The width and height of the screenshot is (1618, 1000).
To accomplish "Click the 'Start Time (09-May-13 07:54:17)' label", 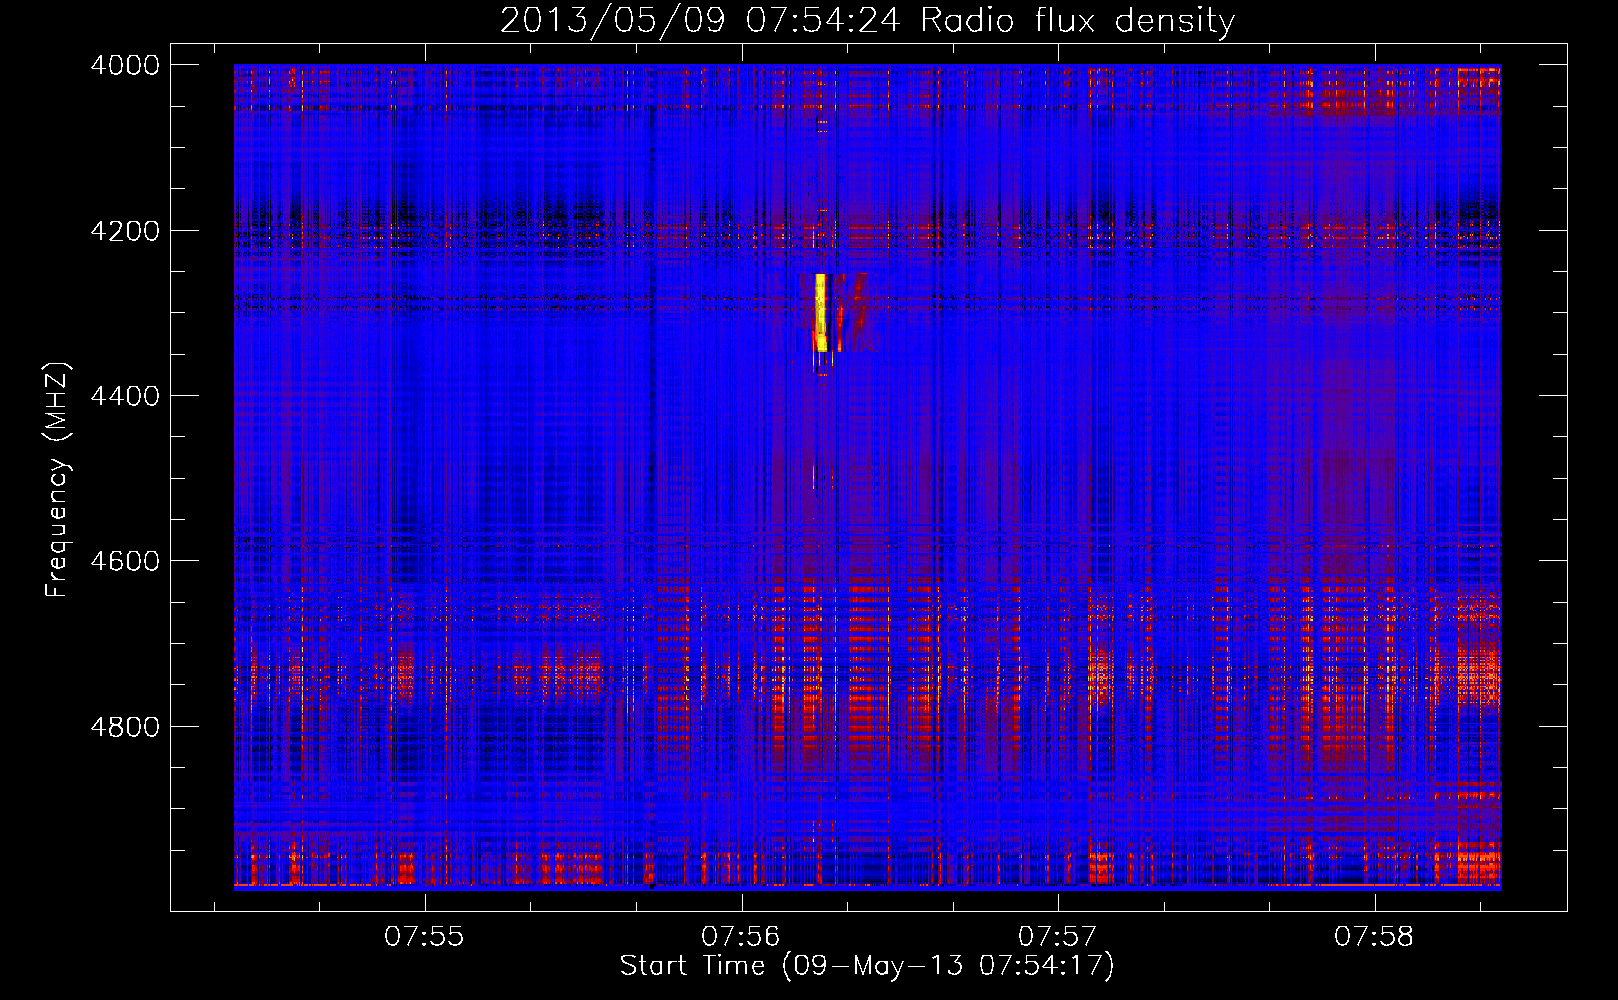I will [867, 966].
